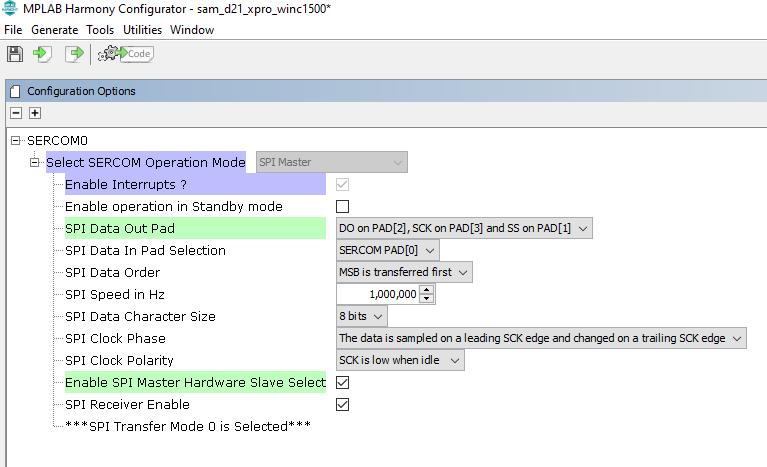Image resolution: width=767 pixels, height=467 pixels.
Task: Open the SPI Master operation mode dropdown
Action: pos(332,162)
